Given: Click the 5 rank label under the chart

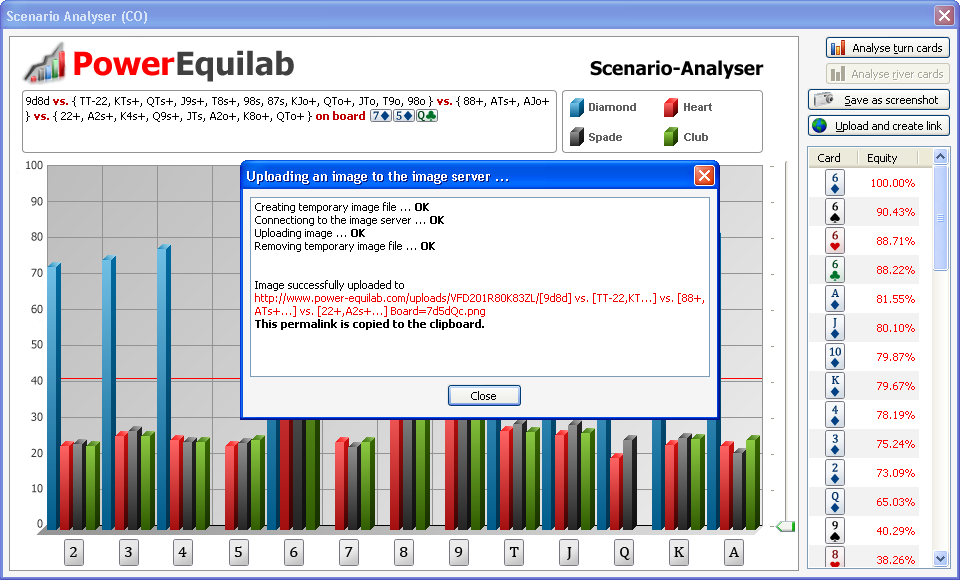Looking at the screenshot, I should coord(238,552).
